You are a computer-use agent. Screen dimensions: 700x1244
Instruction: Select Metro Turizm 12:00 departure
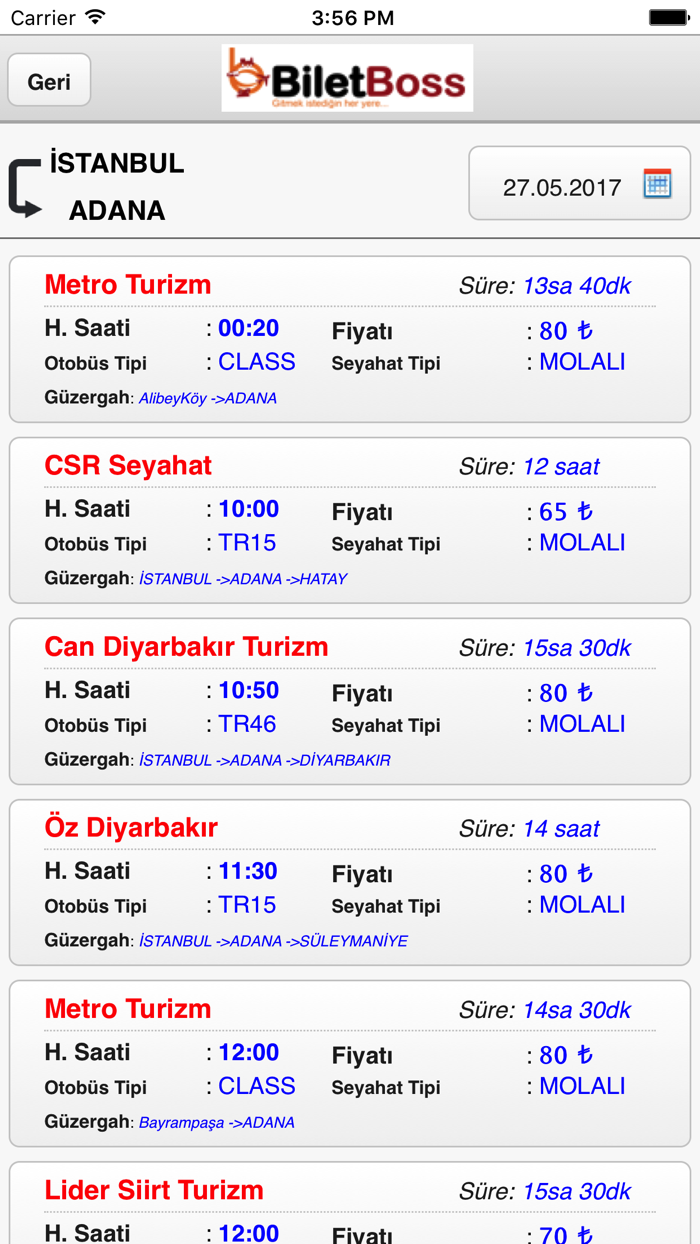[349, 1063]
